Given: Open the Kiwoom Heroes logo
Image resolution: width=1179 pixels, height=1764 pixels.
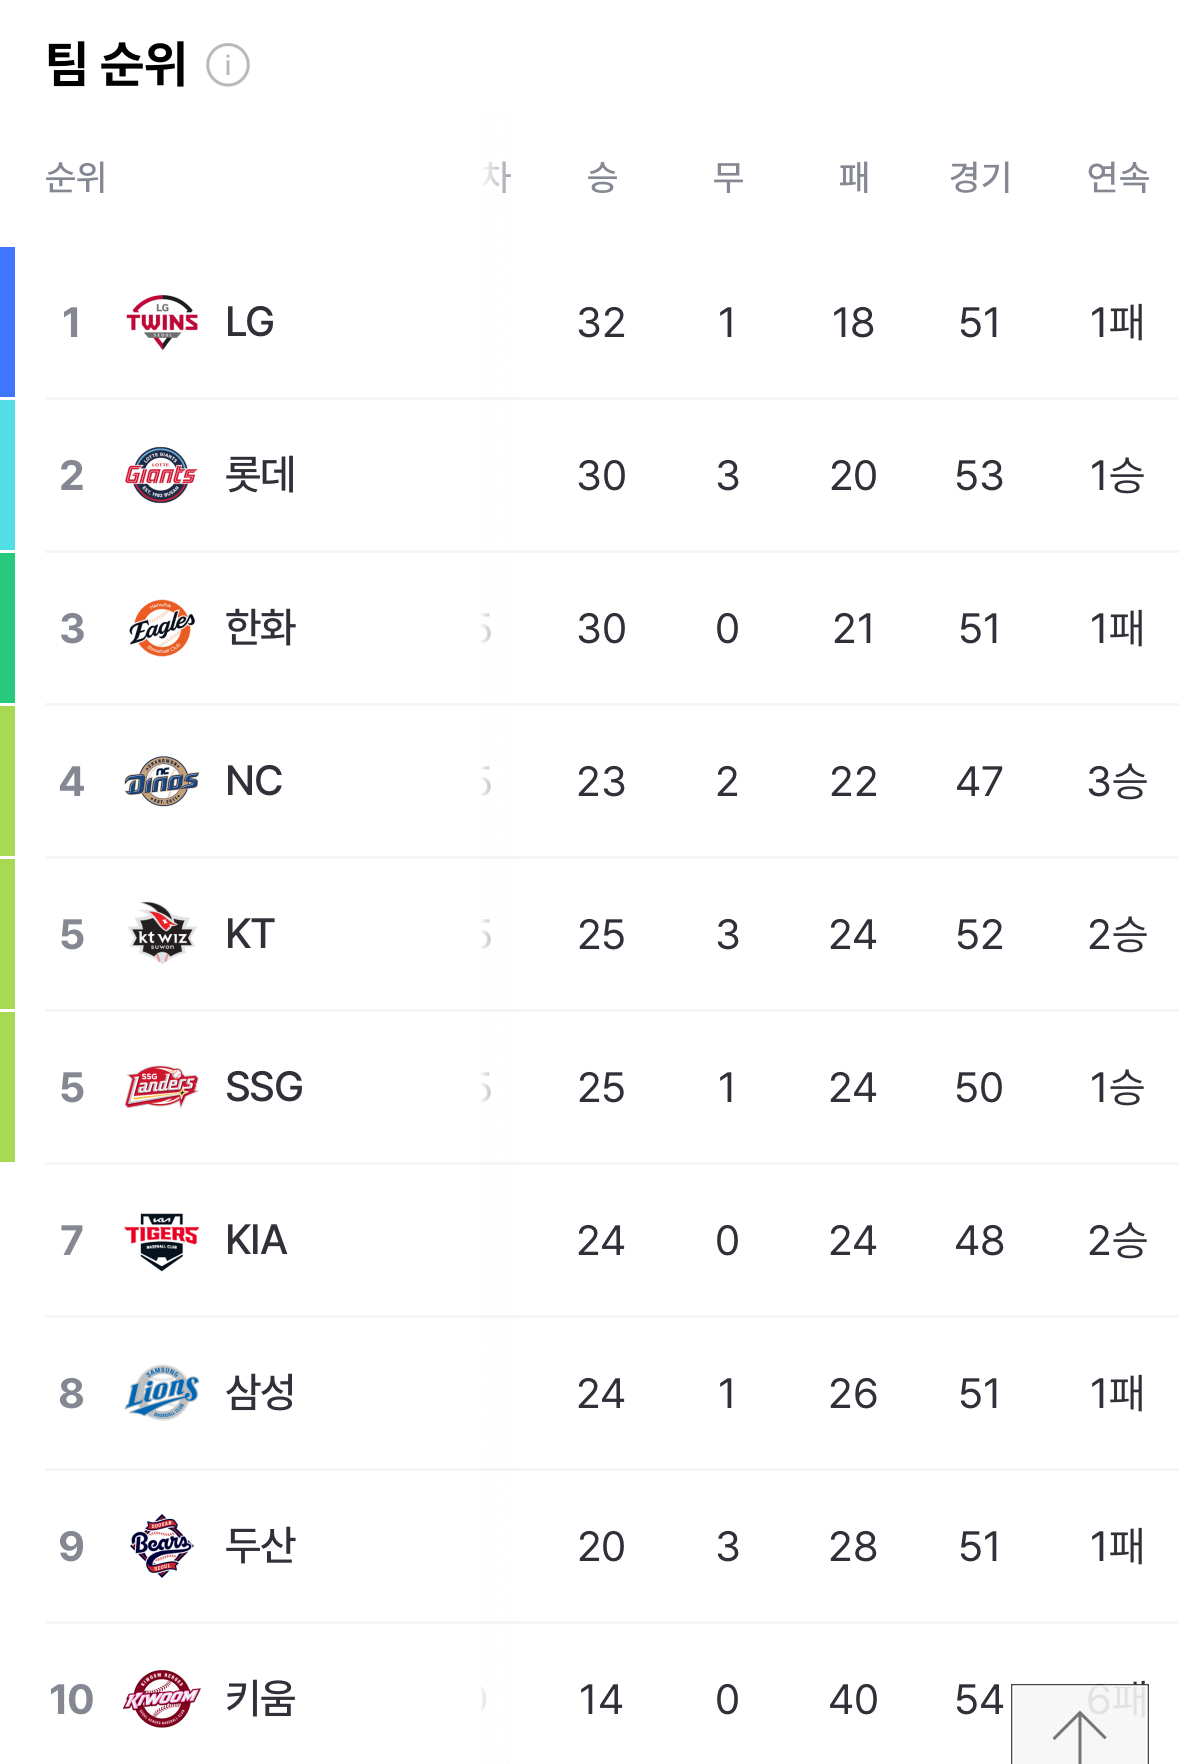Looking at the screenshot, I should [161, 1699].
